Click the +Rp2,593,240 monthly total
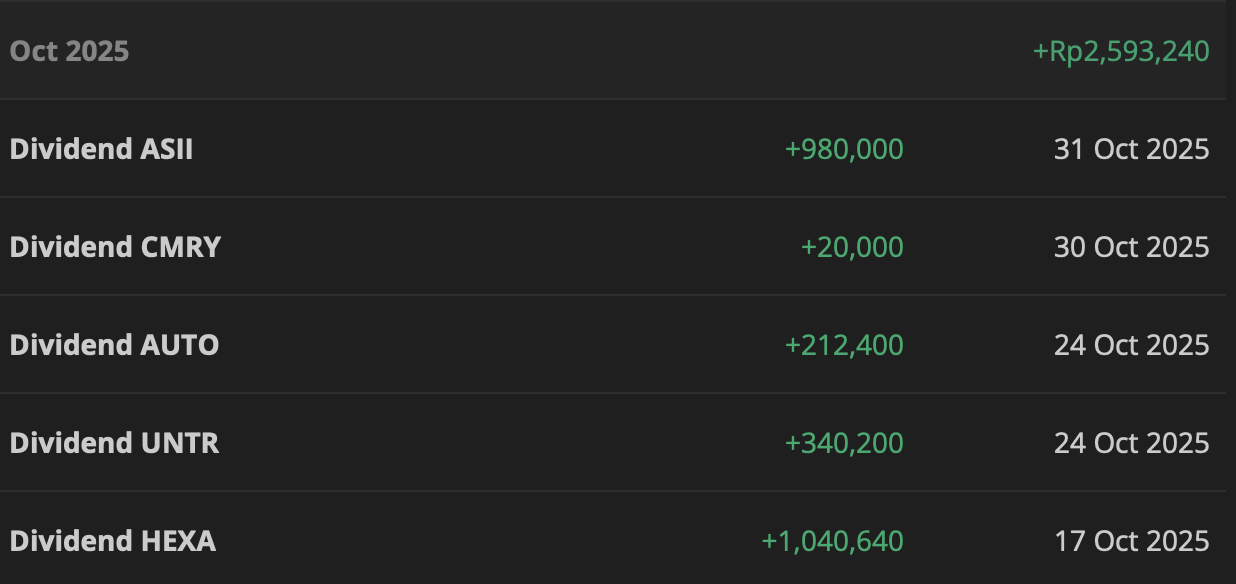This screenshot has width=1236, height=584. click(1121, 51)
